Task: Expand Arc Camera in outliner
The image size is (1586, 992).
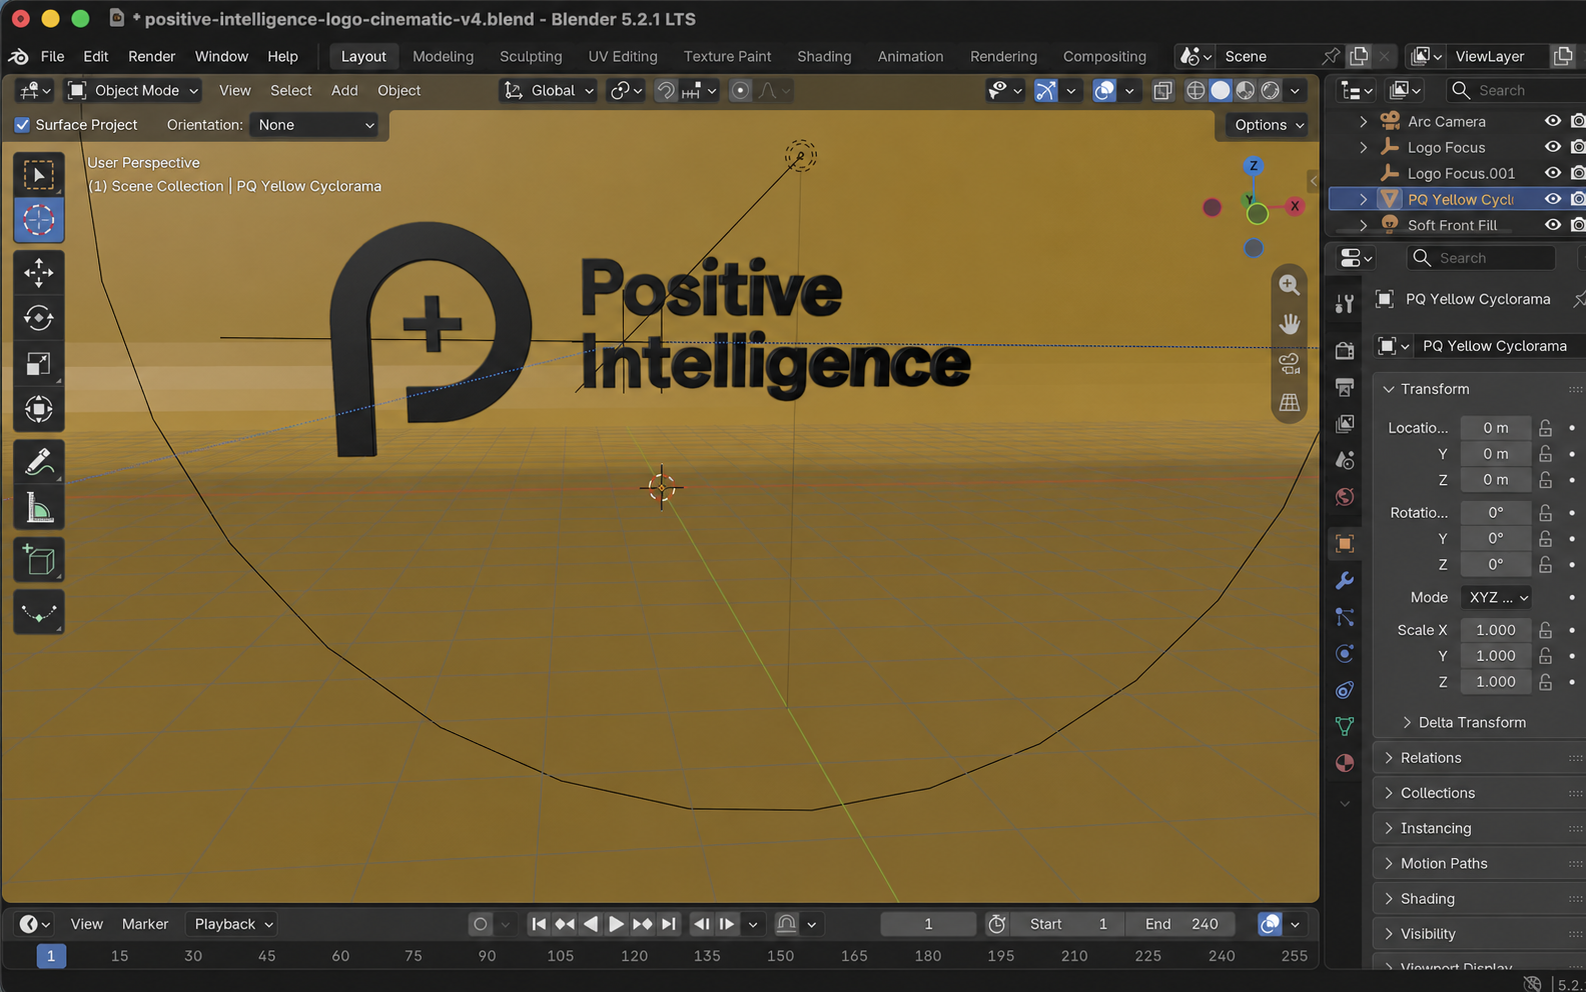Action: coord(1363,121)
